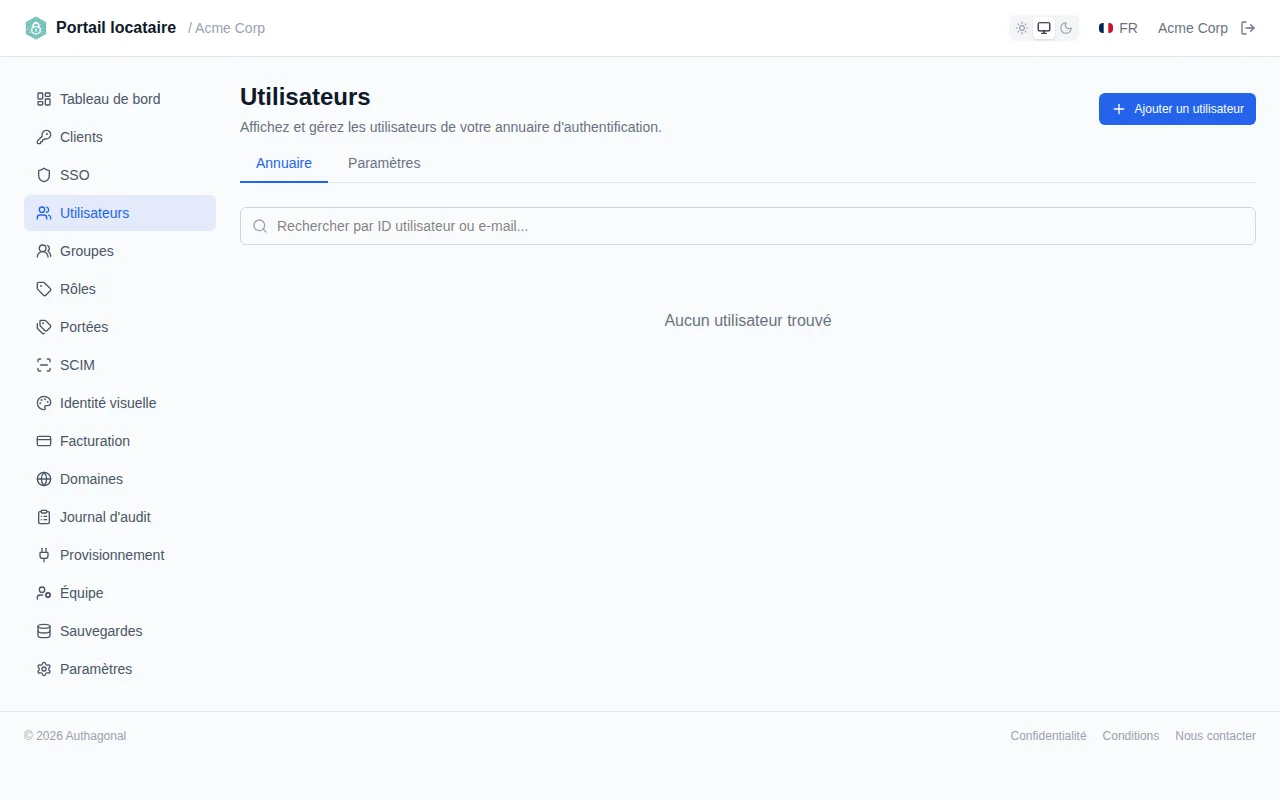Click the magnifier icon in search field
The height and width of the screenshot is (800, 1280).
(x=260, y=226)
